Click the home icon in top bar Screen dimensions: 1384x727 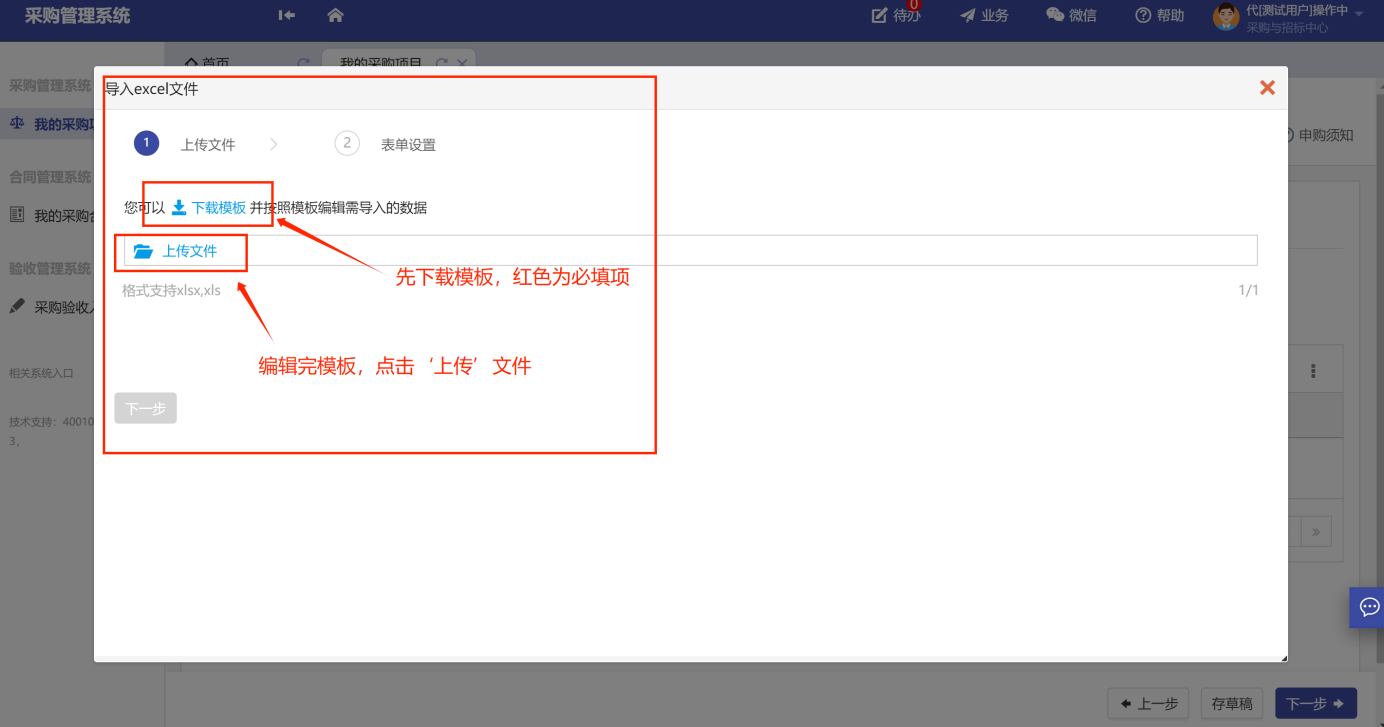pos(335,15)
